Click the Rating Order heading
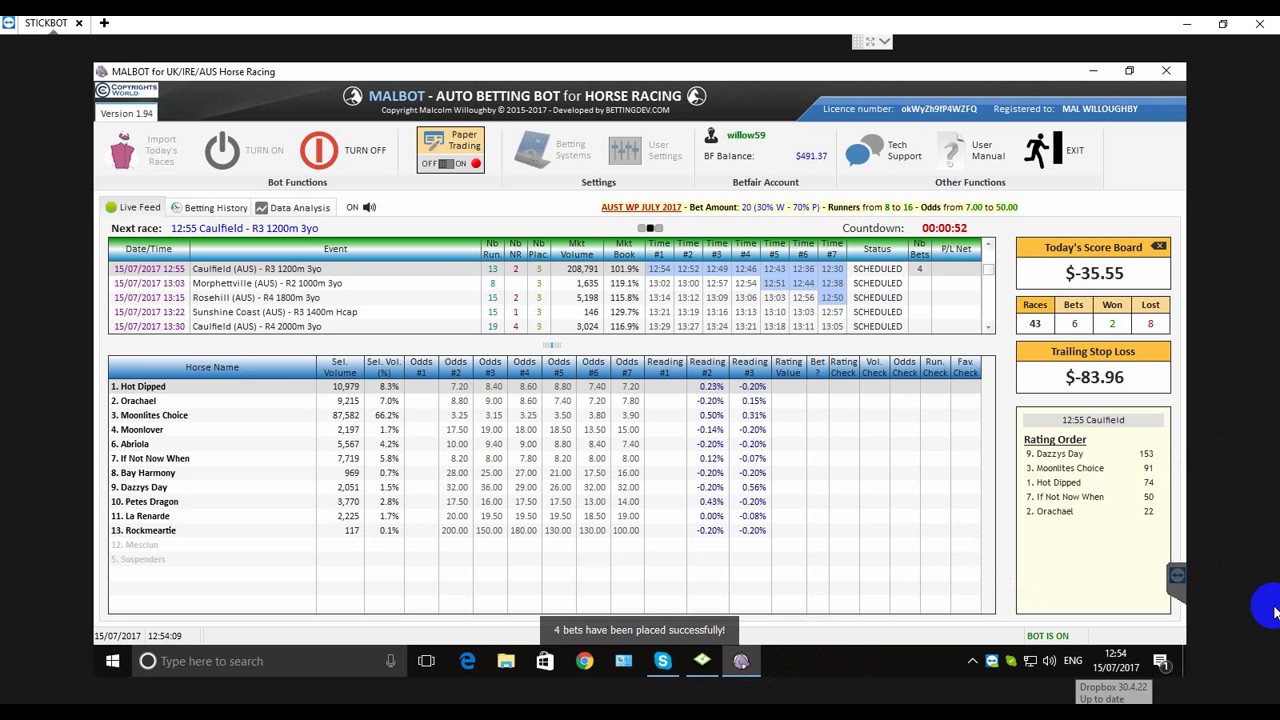 point(1055,439)
